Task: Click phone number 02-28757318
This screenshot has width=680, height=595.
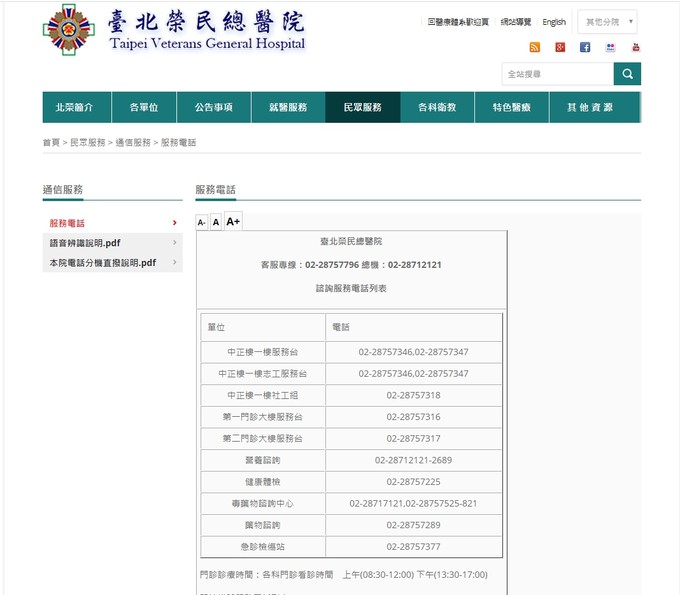Action: tap(413, 395)
